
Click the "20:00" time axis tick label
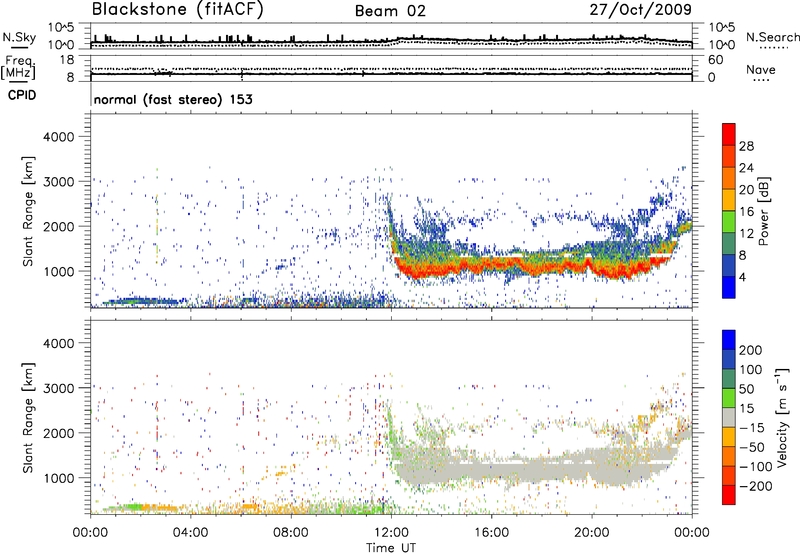tap(592, 533)
